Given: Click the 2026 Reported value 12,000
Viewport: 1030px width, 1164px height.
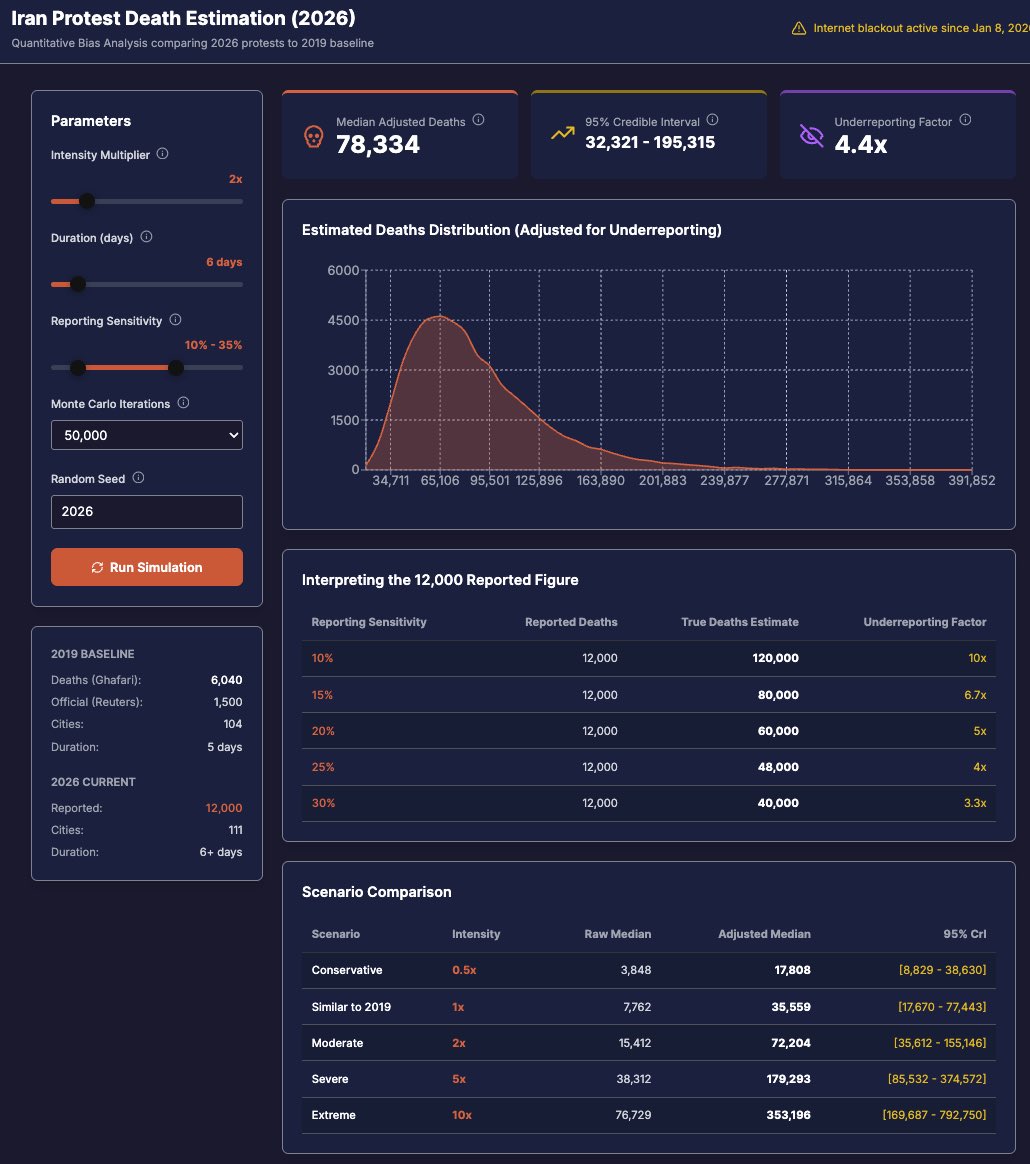Looking at the screenshot, I should [x=224, y=808].
